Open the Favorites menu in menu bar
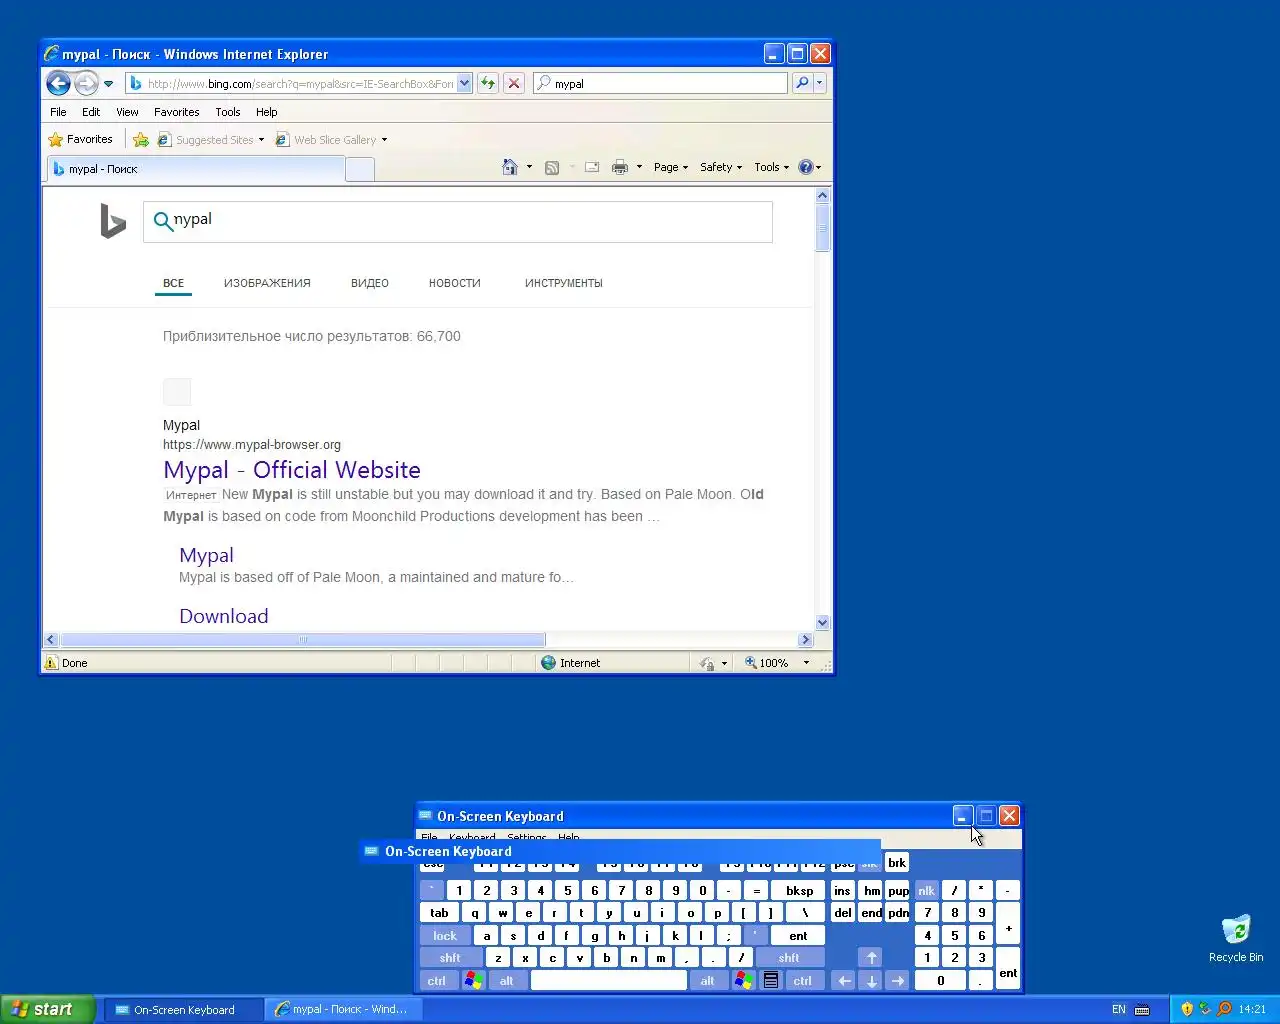 click(x=177, y=112)
